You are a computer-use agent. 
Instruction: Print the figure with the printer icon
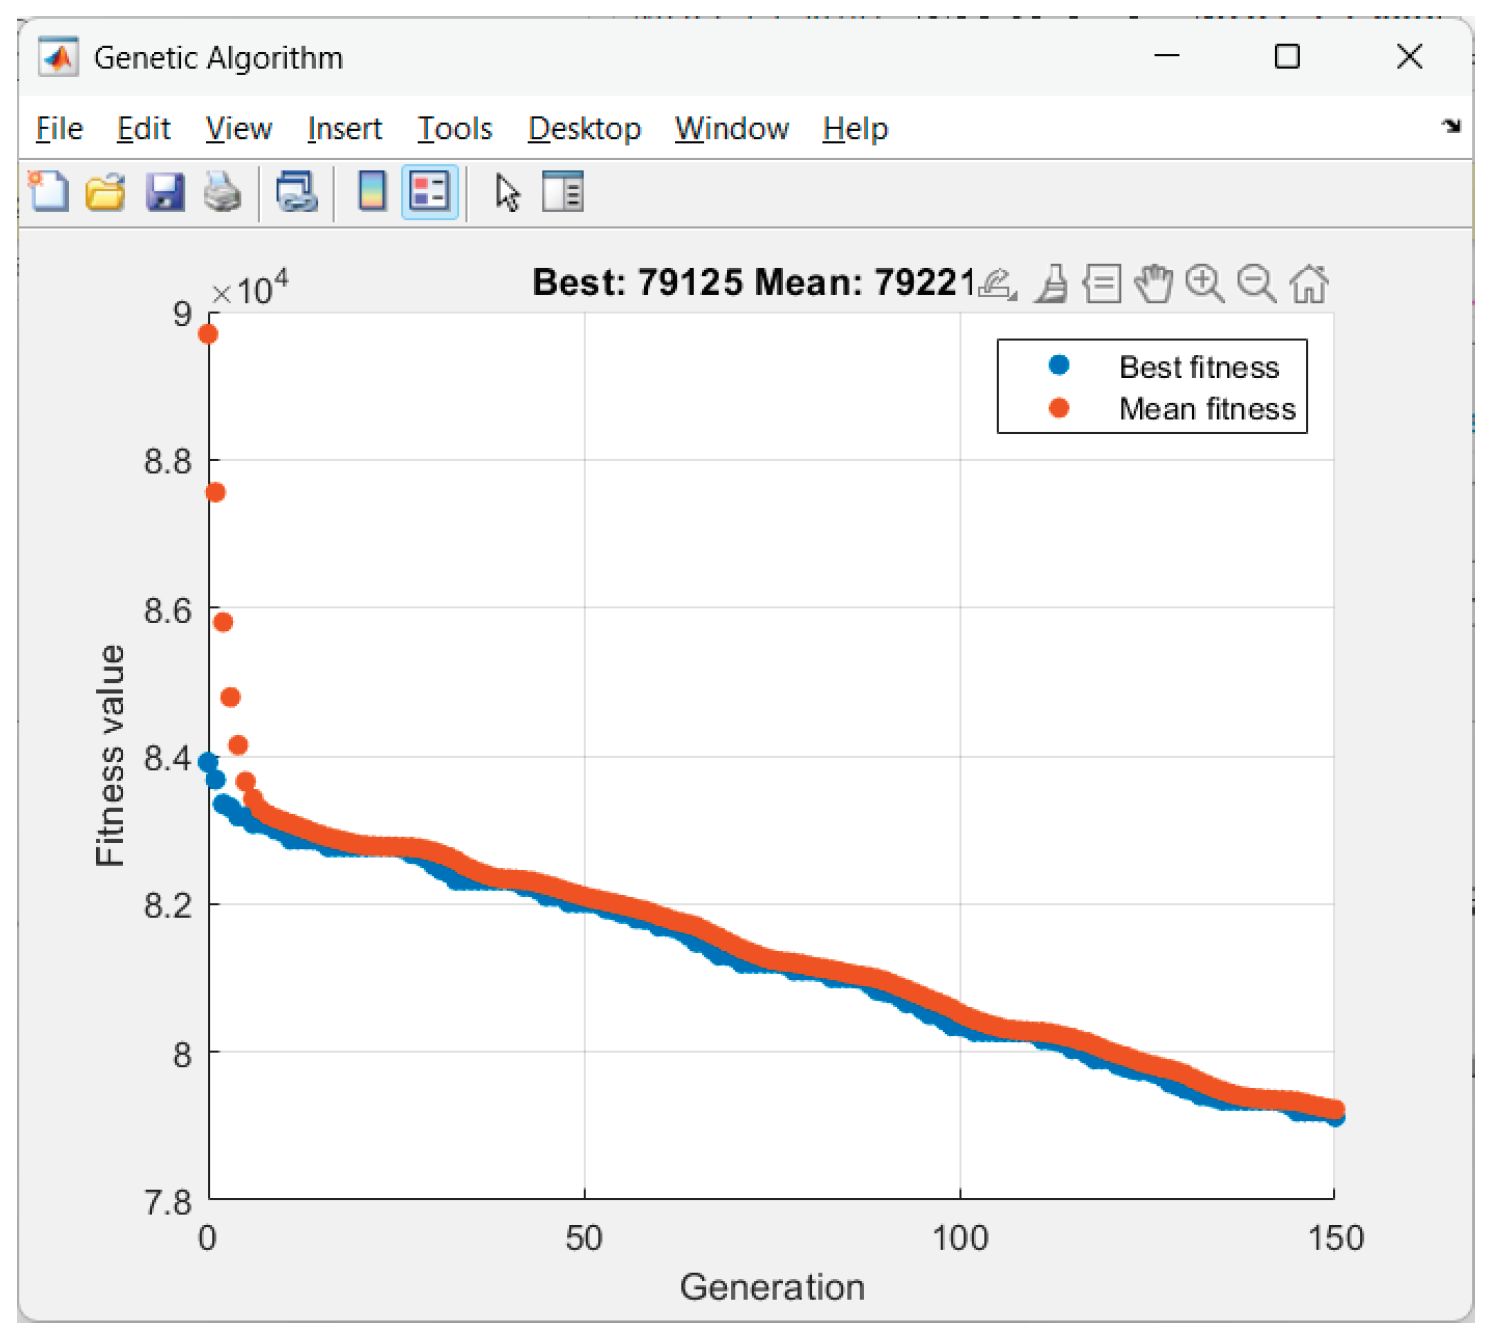pyautogui.click(x=222, y=191)
